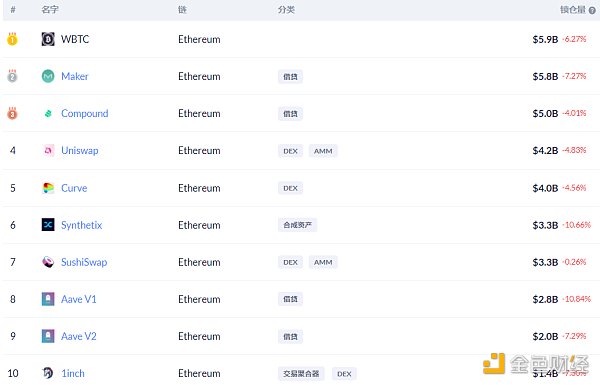Open the Synthetix project link
The image size is (600, 385).
pyautogui.click(x=82, y=225)
